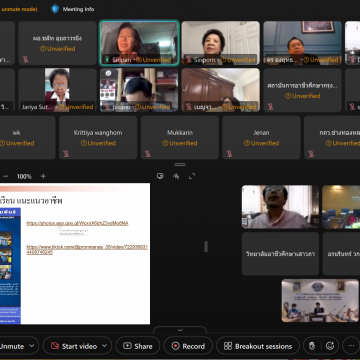Viewport: 360px width, 360px height.
Task: Unmute the microphone
Action: [12, 346]
